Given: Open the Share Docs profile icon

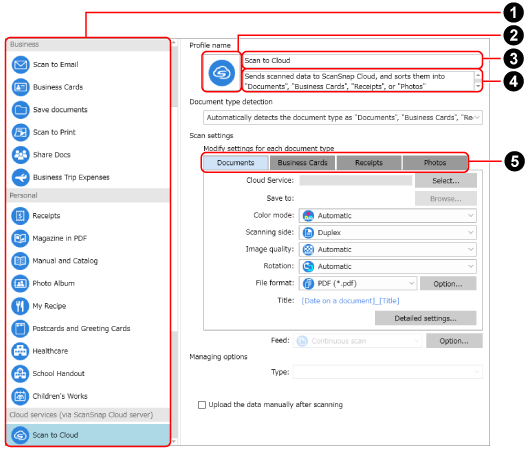Looking at the screenshot, I should coord(21,155).
